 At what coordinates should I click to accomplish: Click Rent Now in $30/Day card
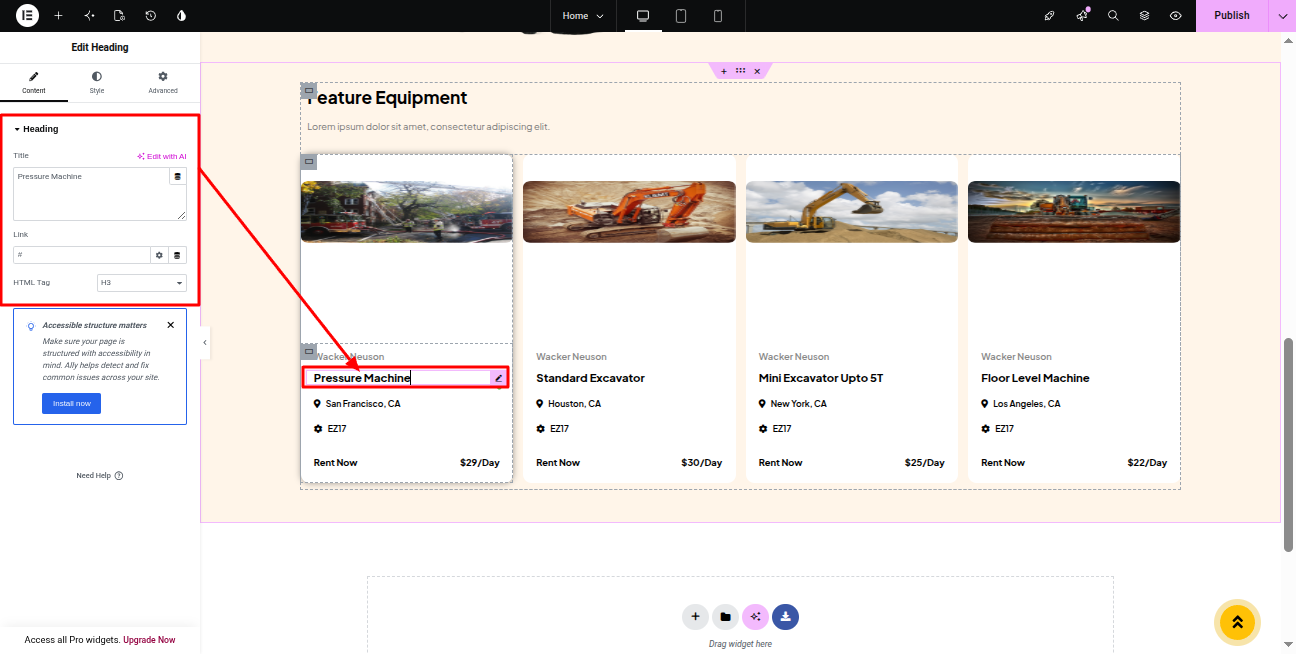click(558, 463)
